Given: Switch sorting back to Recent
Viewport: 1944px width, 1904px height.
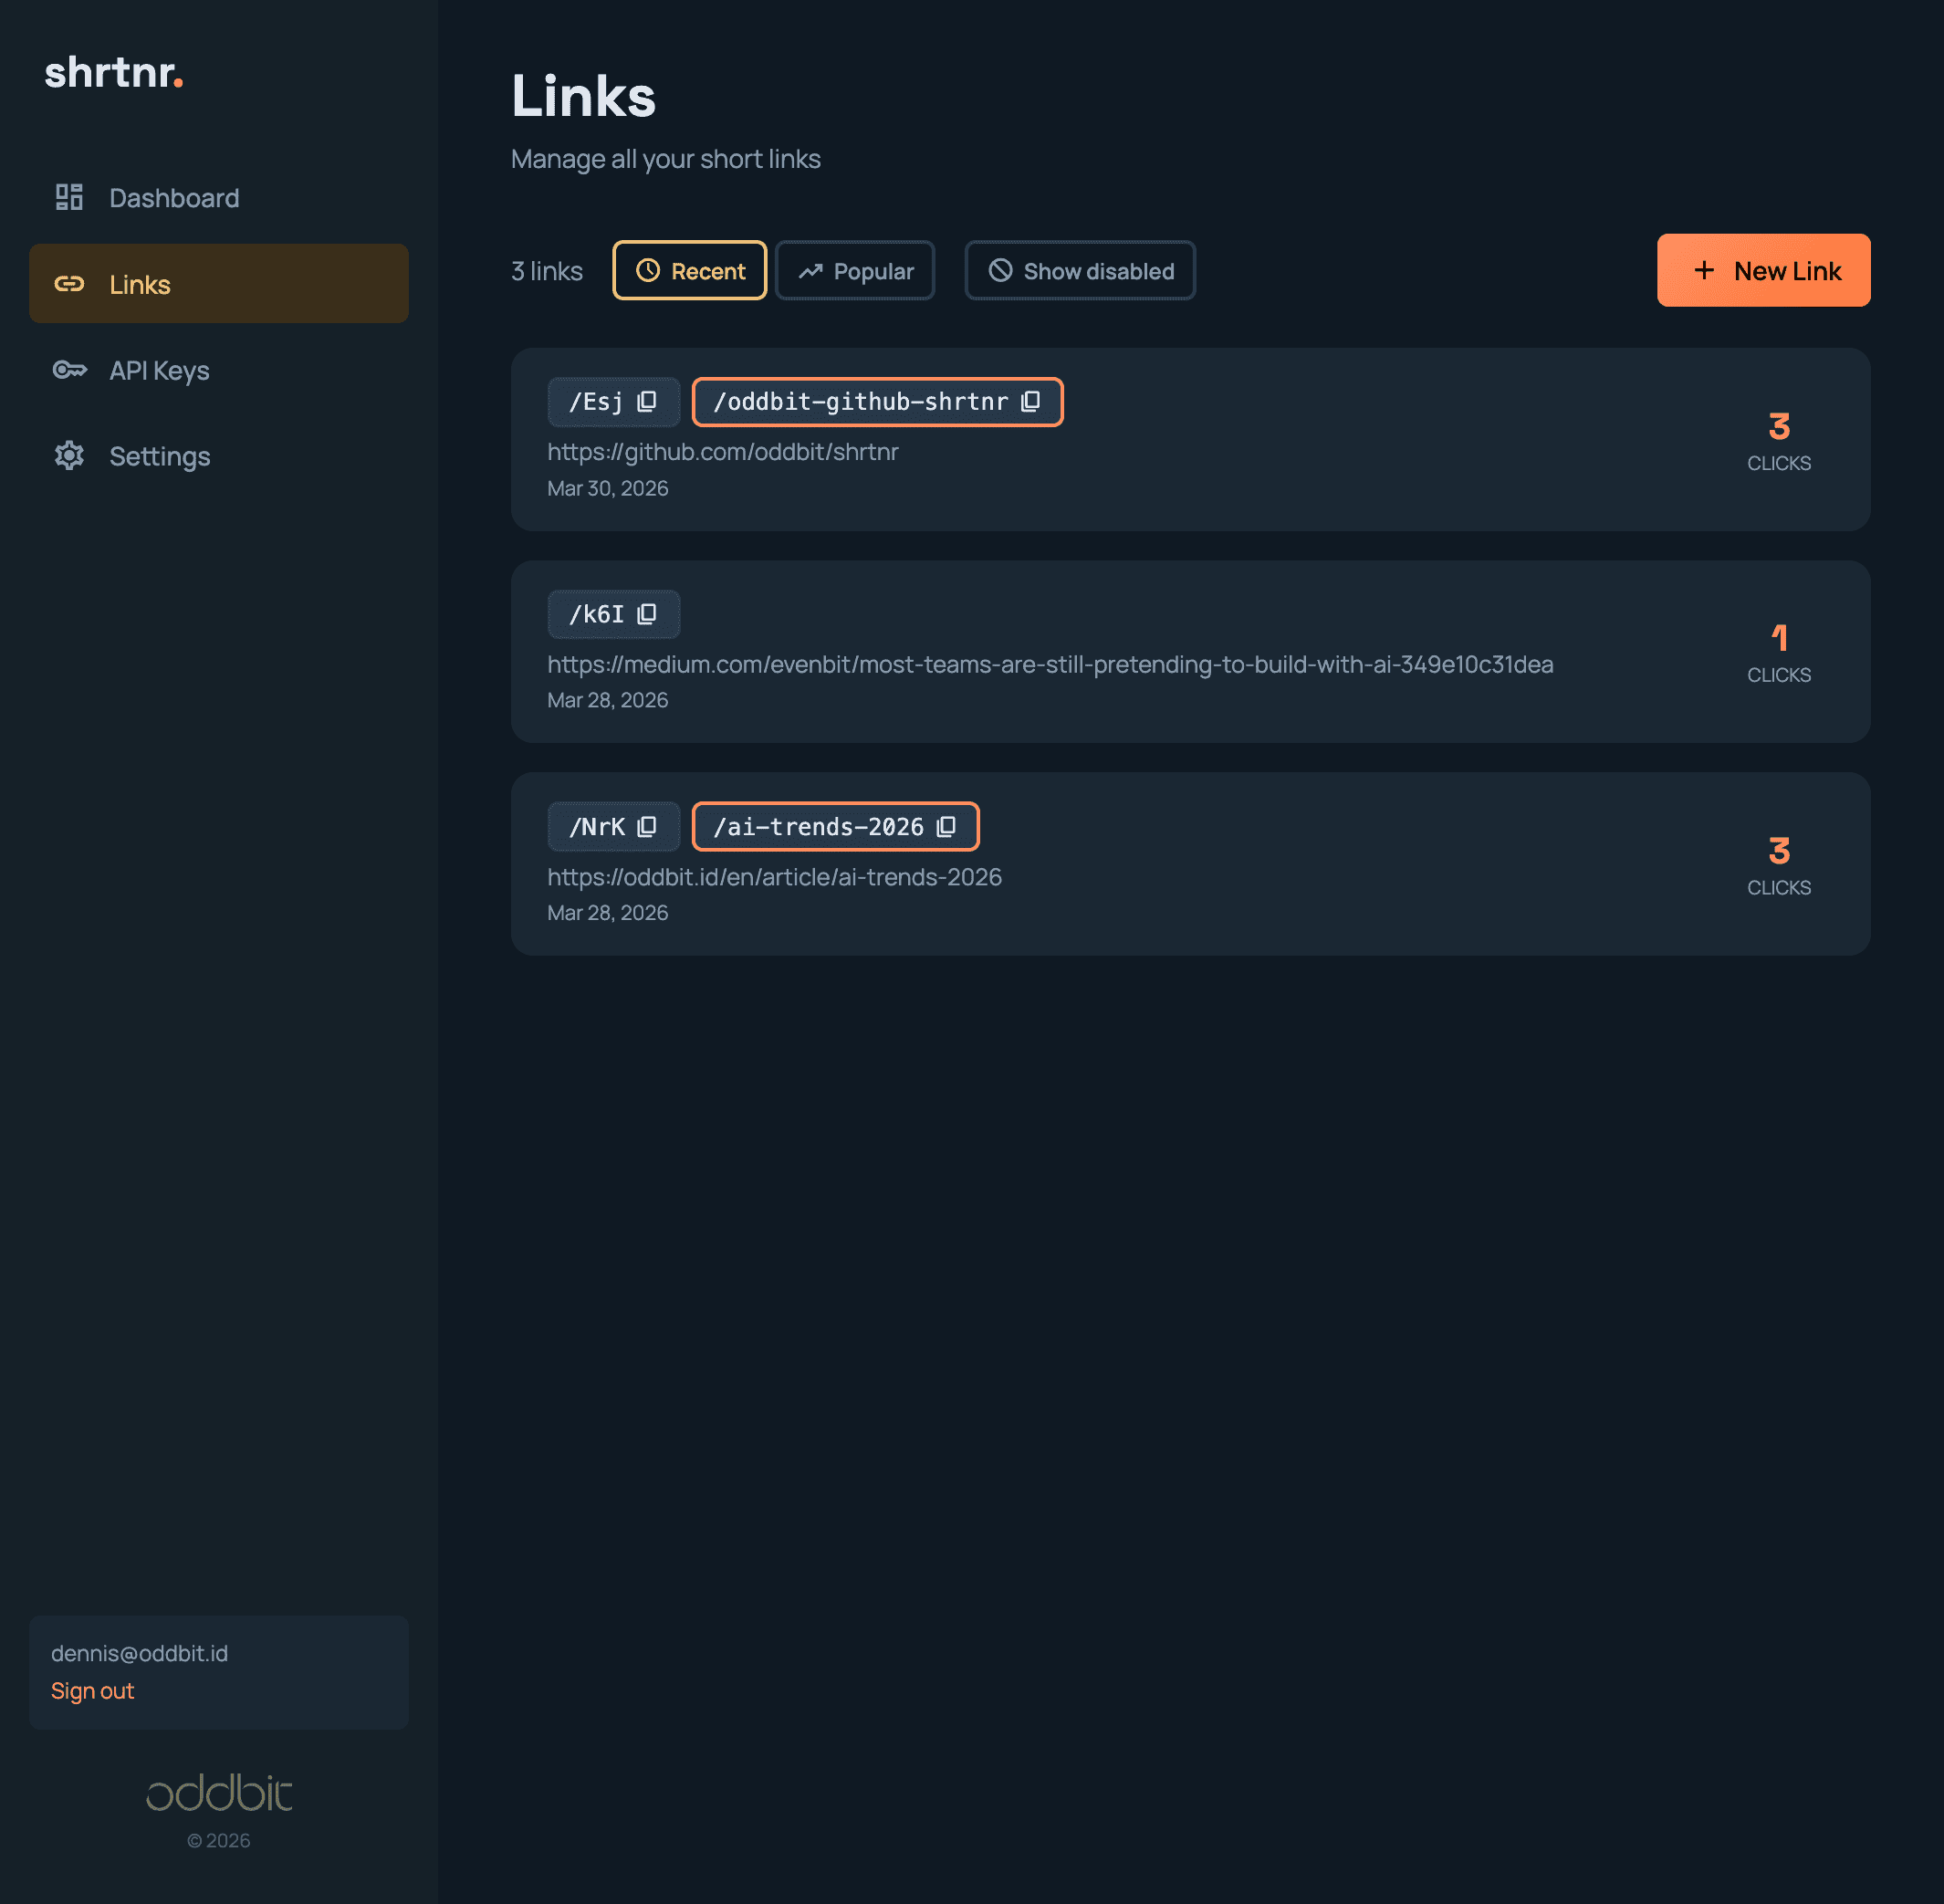Looking at the screenshot, I should (x=689, y=270).
